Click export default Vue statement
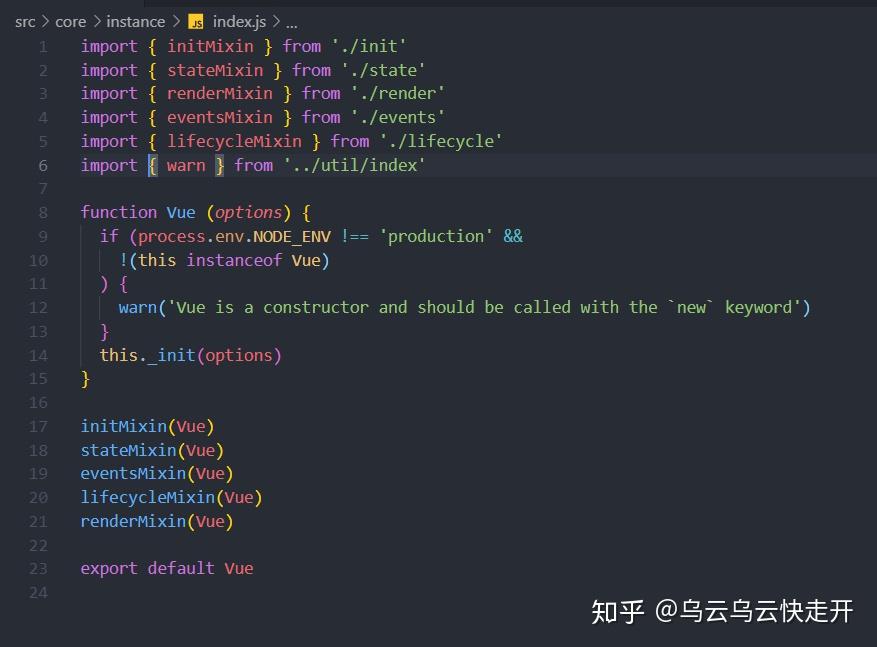The height and width of the screenshot is (647, 877). coord(167,569)
